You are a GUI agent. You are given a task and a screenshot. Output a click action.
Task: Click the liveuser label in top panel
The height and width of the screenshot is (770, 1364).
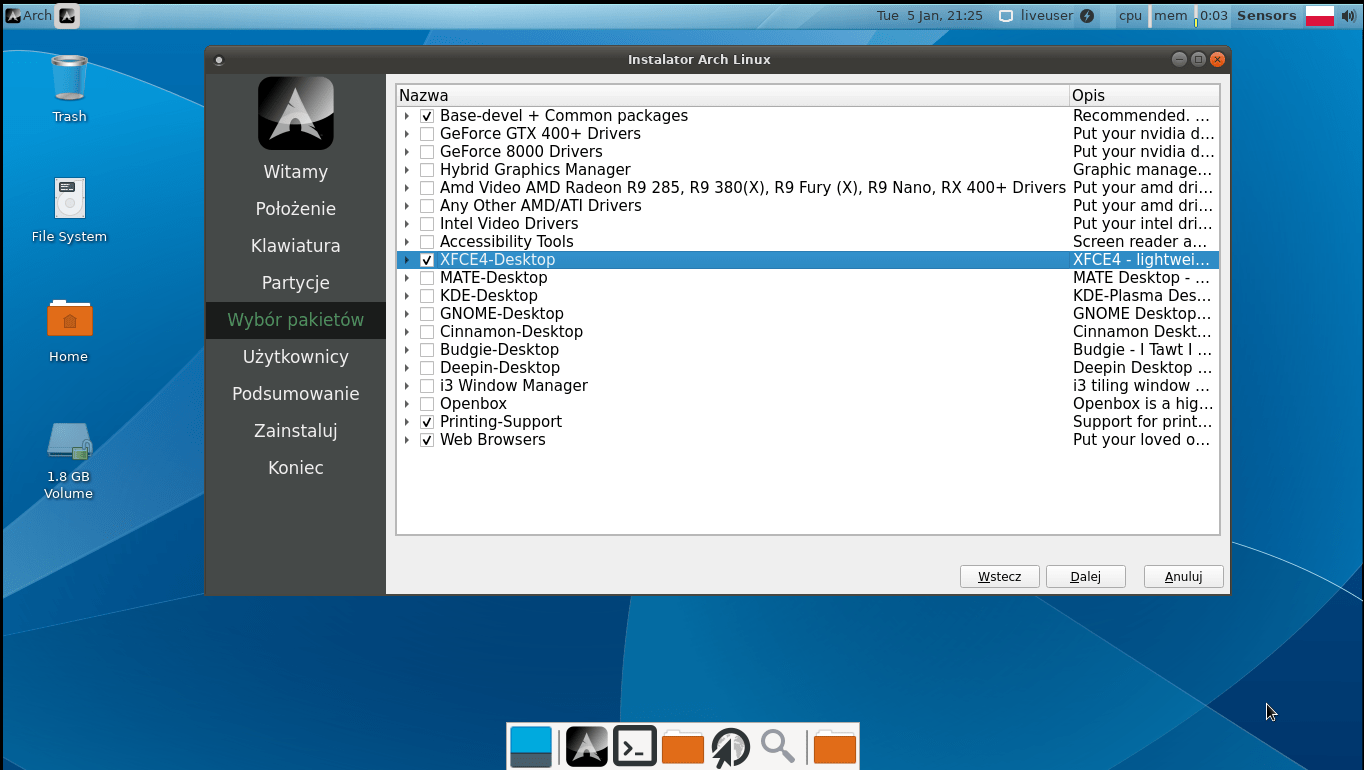pos(1047,16)
